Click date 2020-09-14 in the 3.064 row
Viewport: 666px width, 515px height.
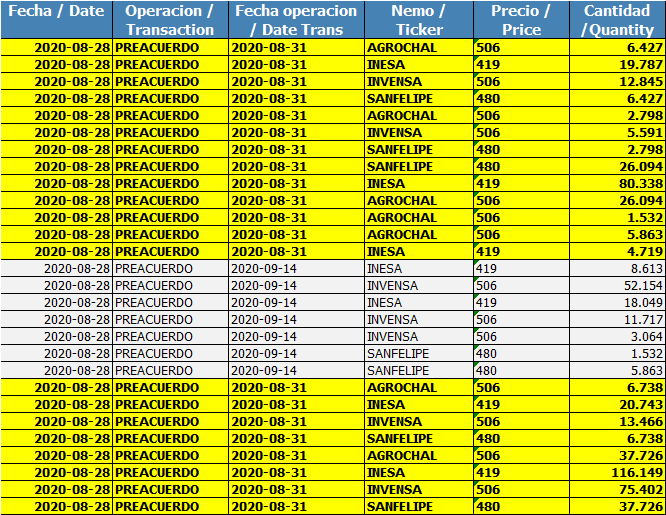296,337
